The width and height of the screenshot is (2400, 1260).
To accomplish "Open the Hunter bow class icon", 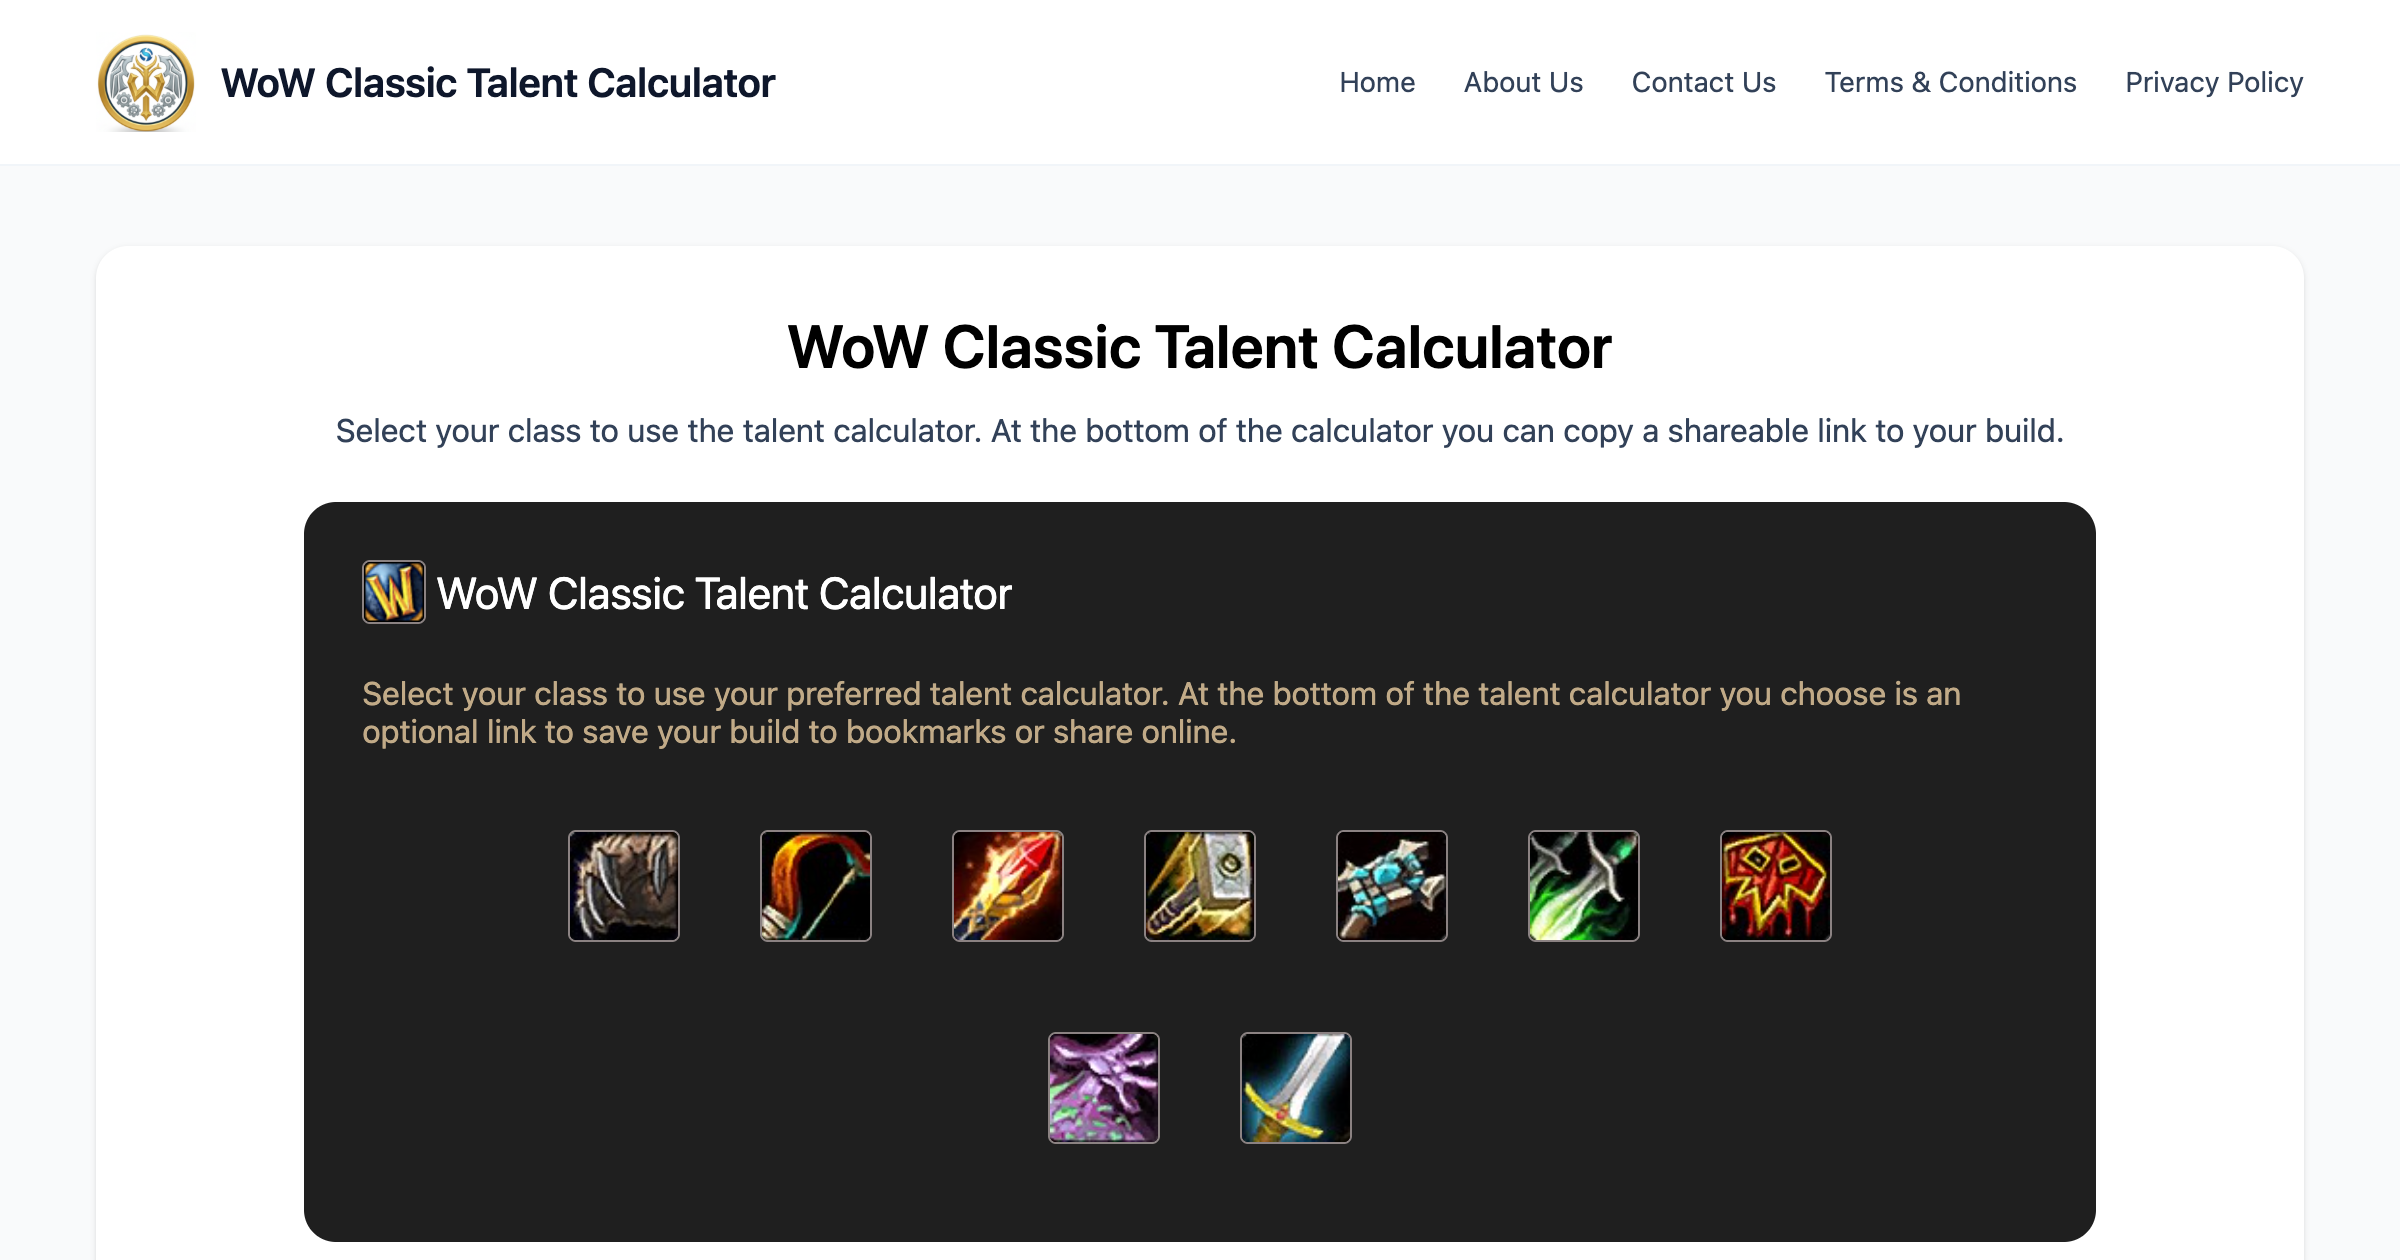I will [815, 886].
